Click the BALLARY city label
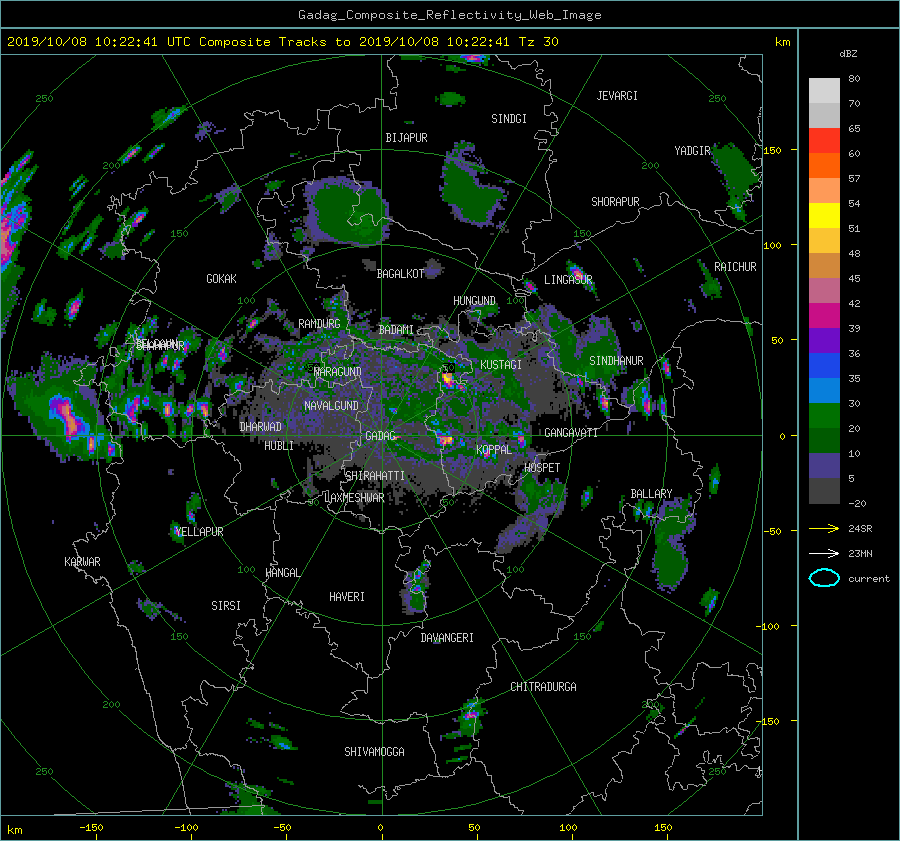 (651, 494)
